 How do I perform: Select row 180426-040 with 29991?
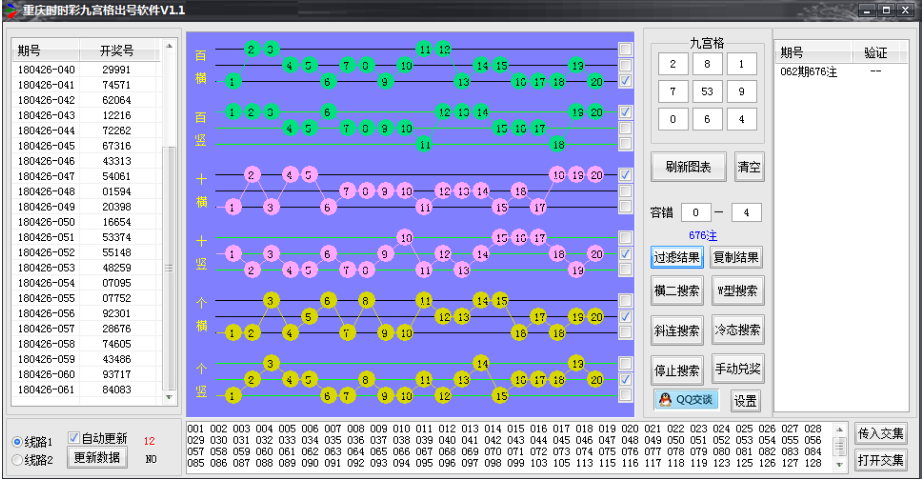(86, 70)
